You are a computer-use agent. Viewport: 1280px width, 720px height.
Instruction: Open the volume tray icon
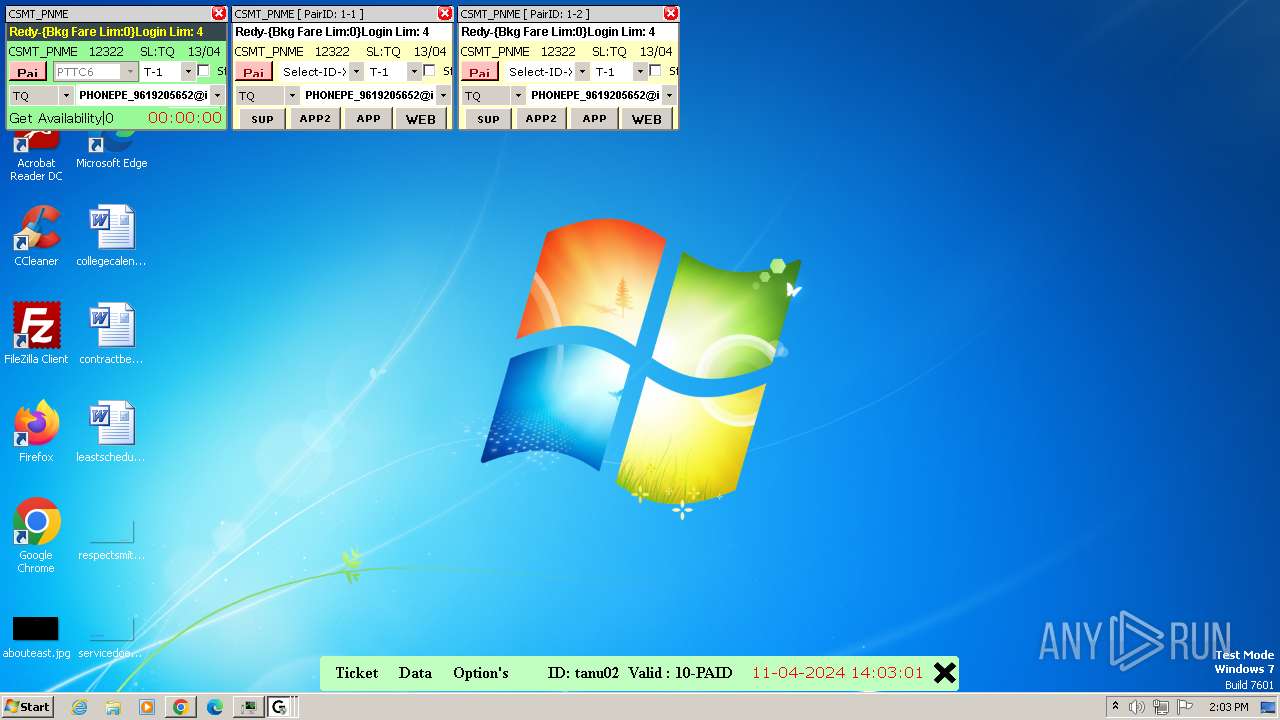click(x=1137, y=707)
